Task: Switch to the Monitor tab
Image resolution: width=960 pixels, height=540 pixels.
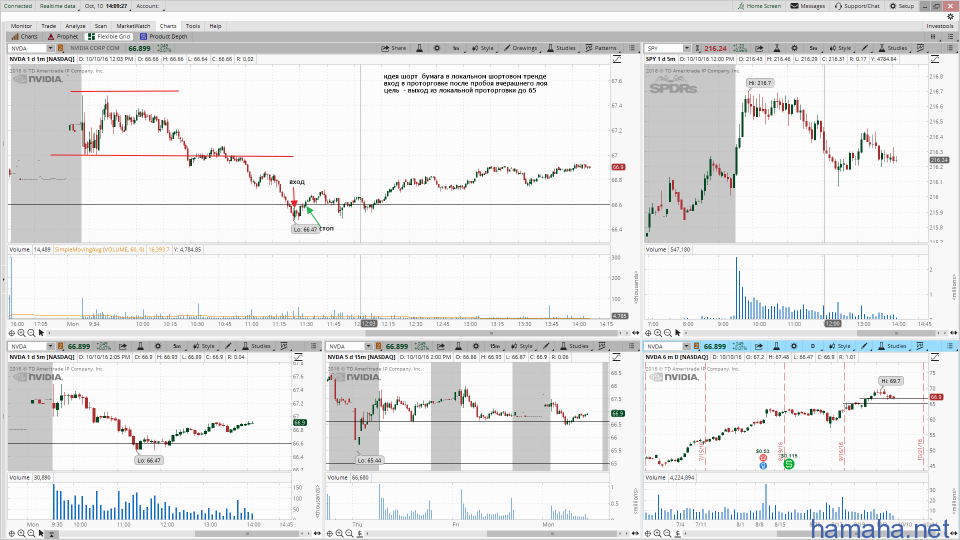Action: pos(21,26)
